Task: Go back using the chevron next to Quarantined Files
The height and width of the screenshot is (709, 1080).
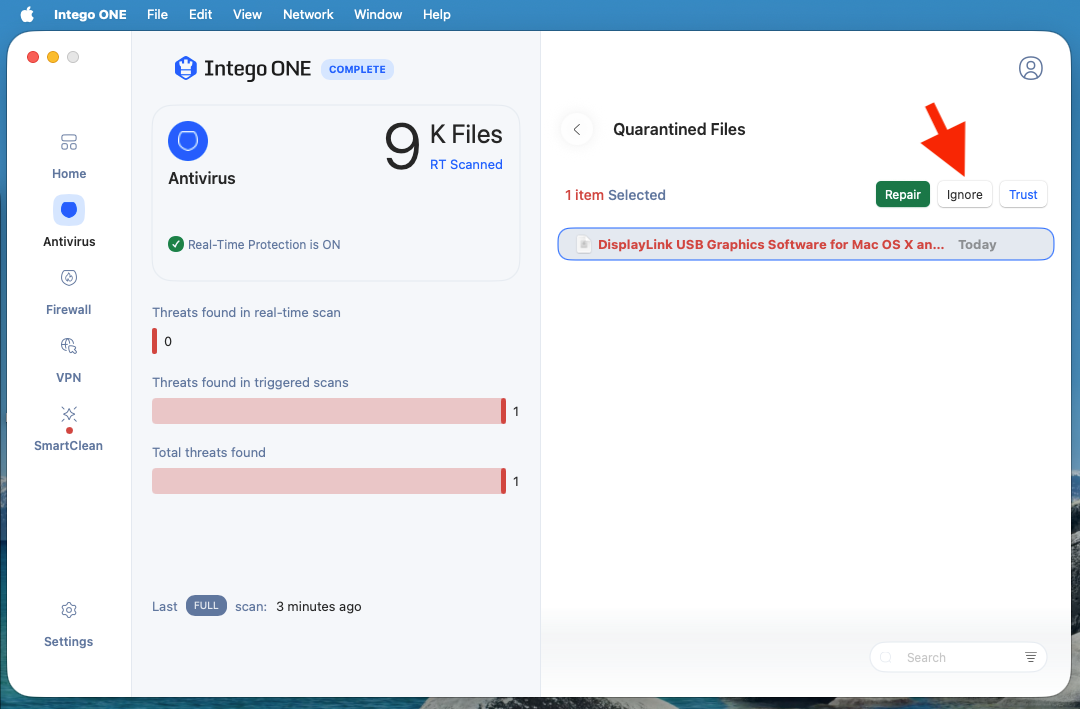Action: coord(577,130)
